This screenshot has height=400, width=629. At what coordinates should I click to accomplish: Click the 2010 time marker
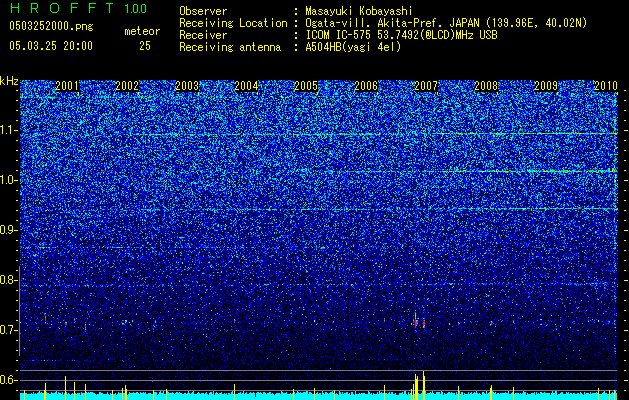606,86
